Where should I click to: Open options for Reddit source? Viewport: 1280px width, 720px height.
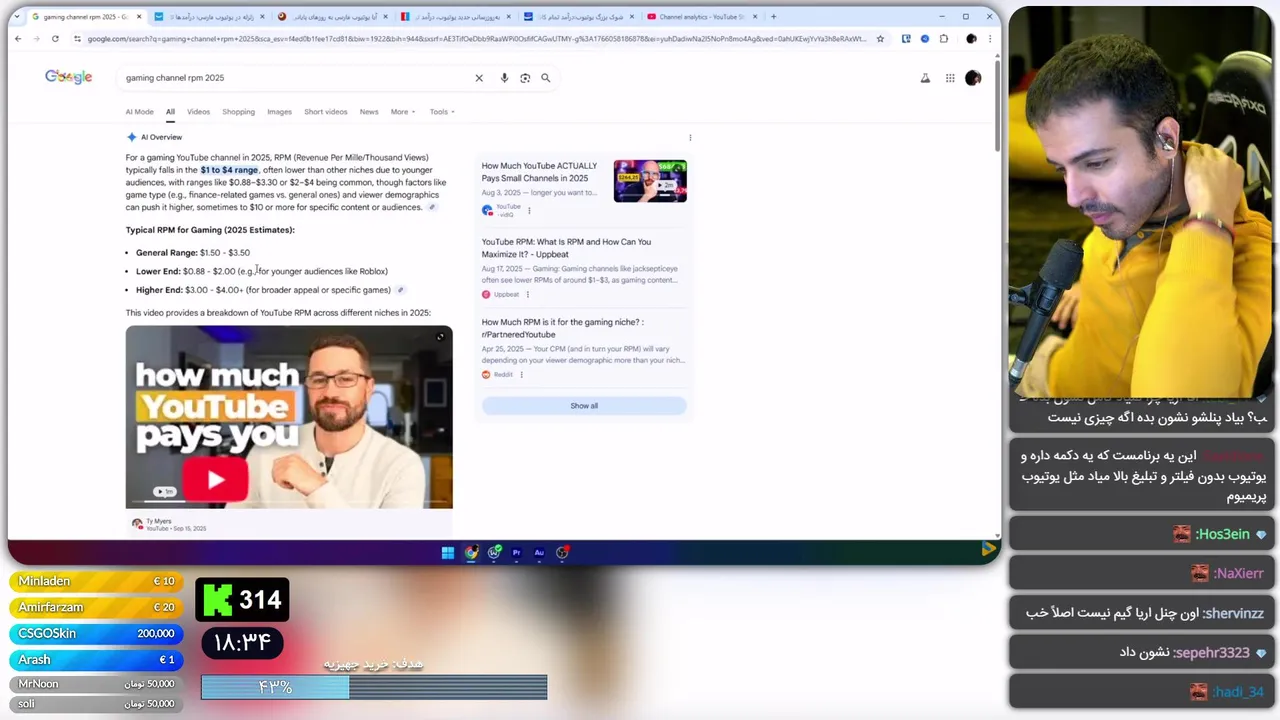pos(521,375)
